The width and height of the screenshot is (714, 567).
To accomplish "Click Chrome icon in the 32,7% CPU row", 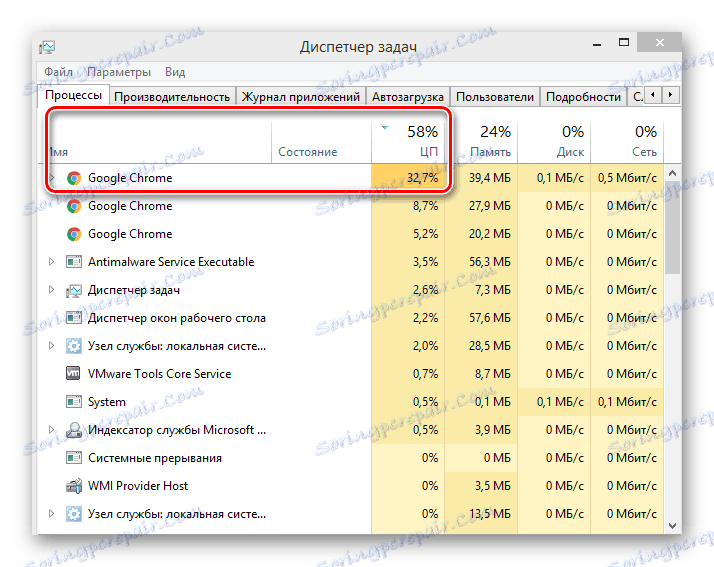I will (x=74, y=178).
